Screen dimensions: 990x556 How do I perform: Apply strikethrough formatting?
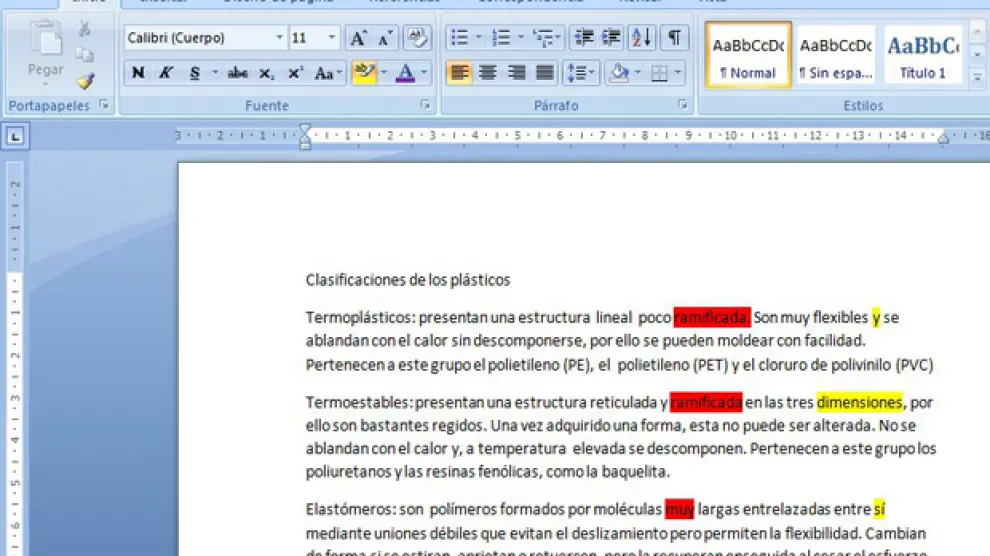237,73
